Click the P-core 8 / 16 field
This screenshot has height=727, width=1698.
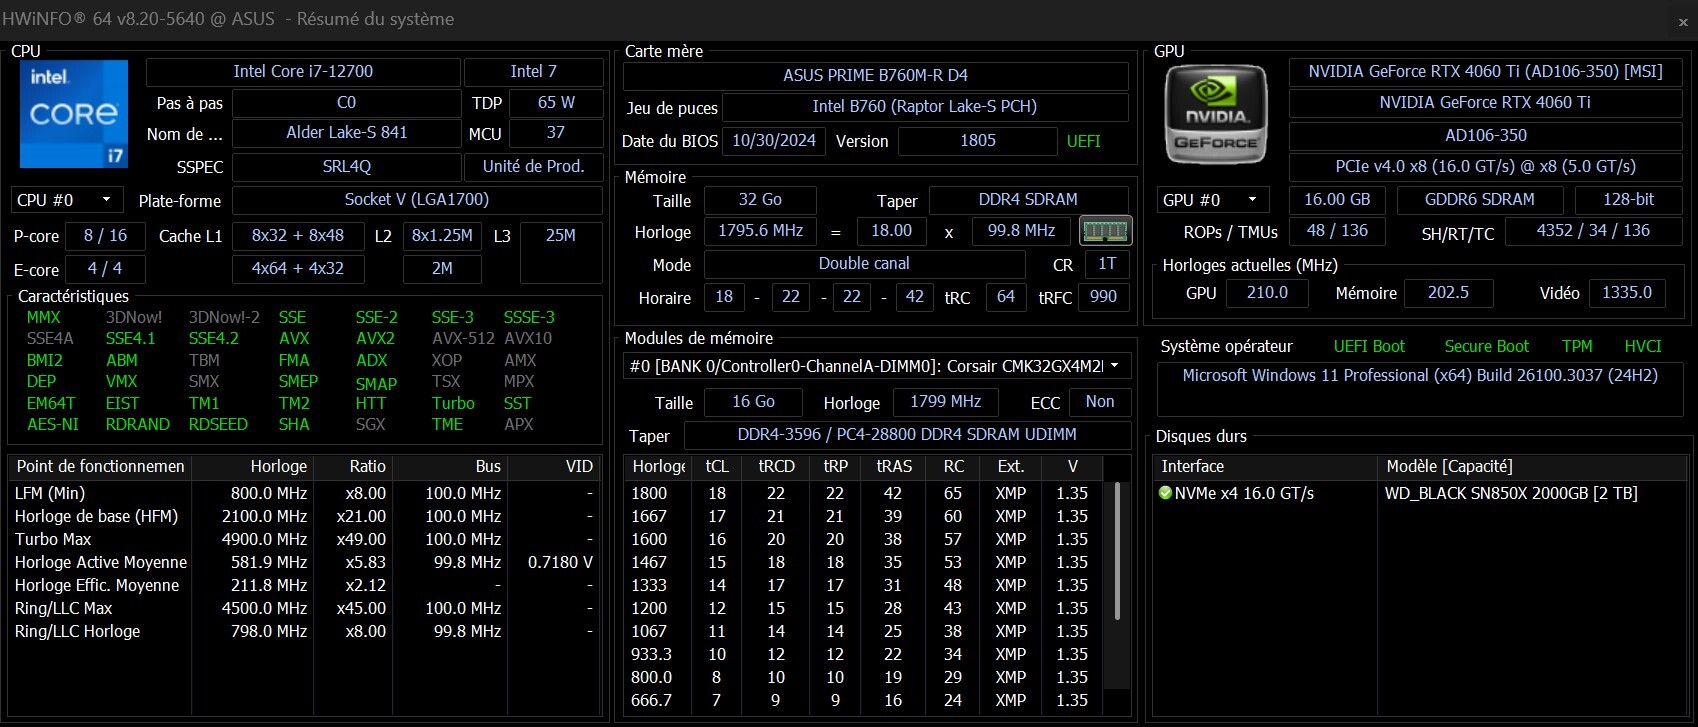point(105,236)
